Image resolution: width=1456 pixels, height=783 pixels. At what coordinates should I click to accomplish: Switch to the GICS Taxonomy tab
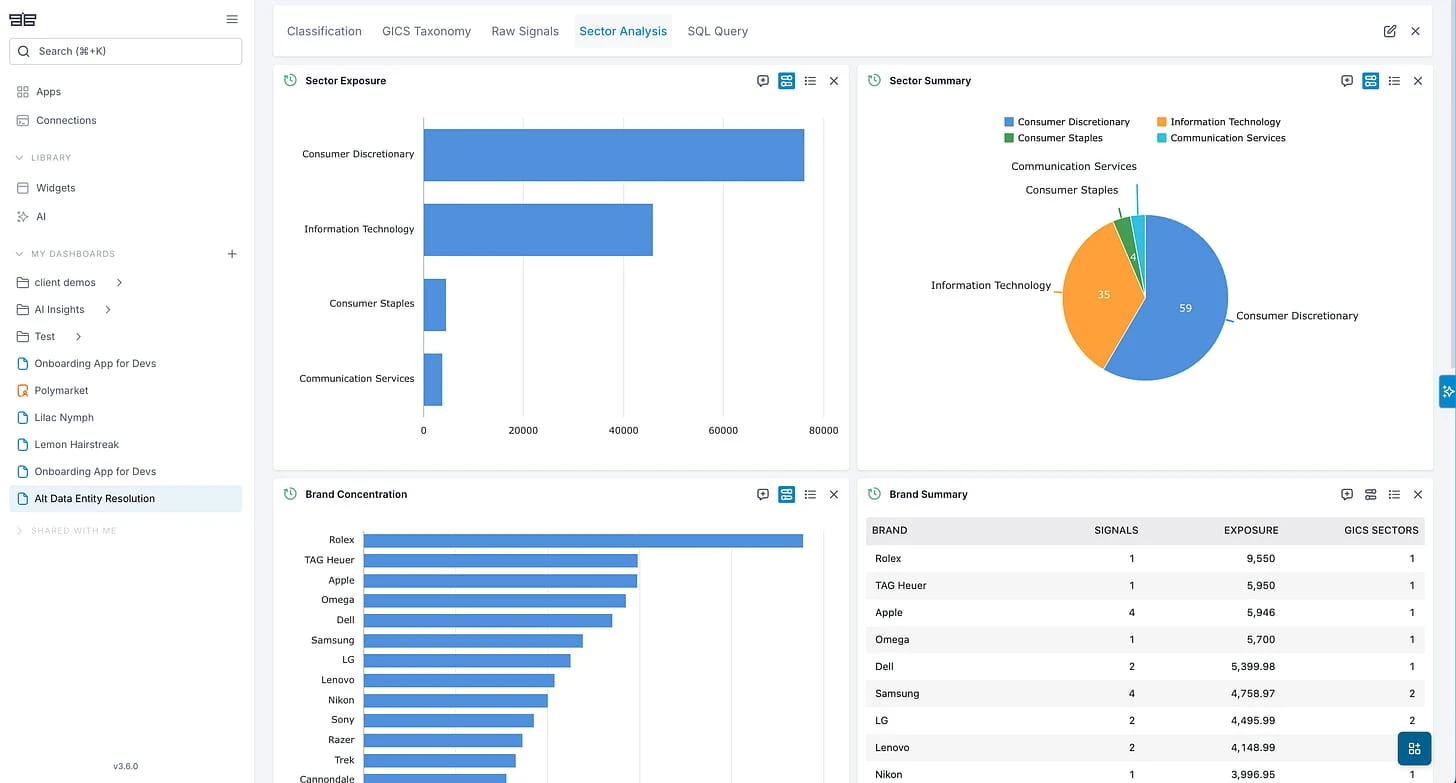click(426, 31)
